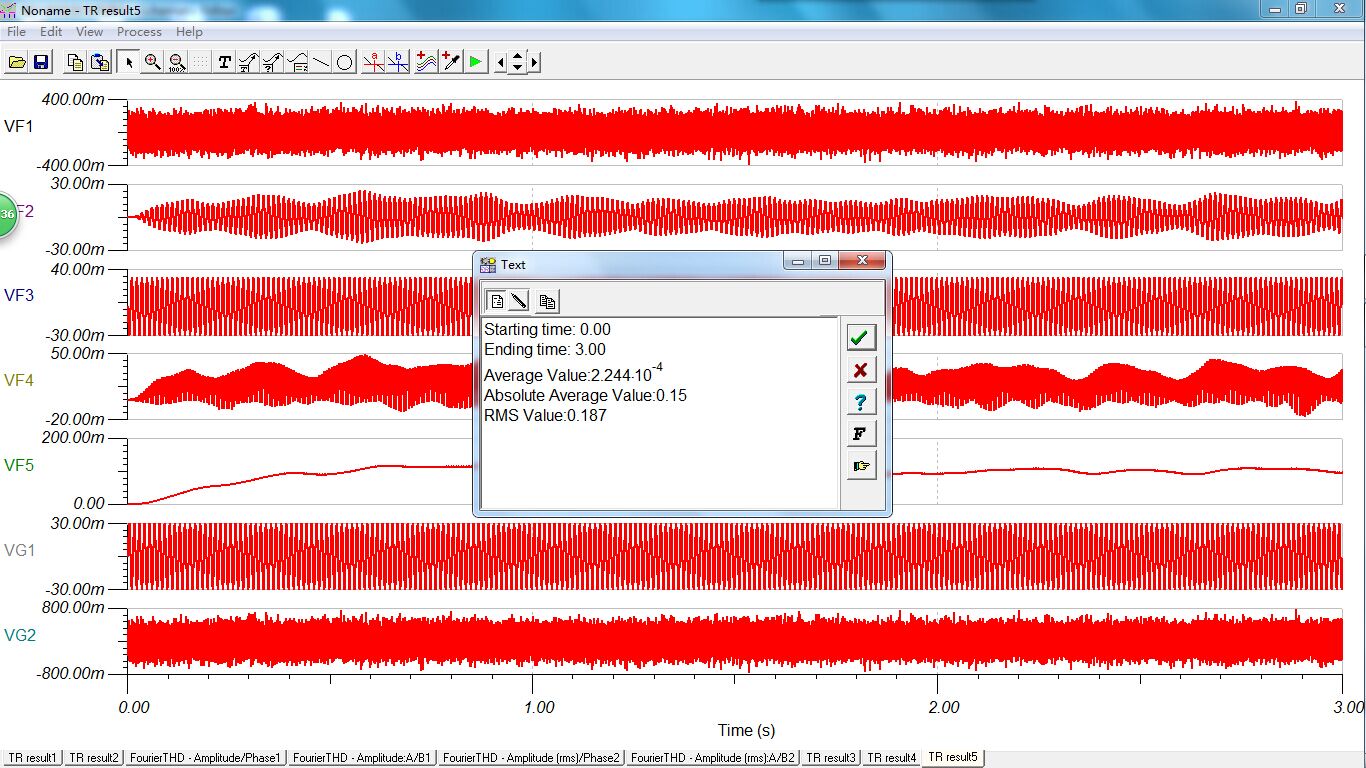Screen dimensions: 1366x768
Task: Cancel Text dialog with red X button
Action: (861, 369)
